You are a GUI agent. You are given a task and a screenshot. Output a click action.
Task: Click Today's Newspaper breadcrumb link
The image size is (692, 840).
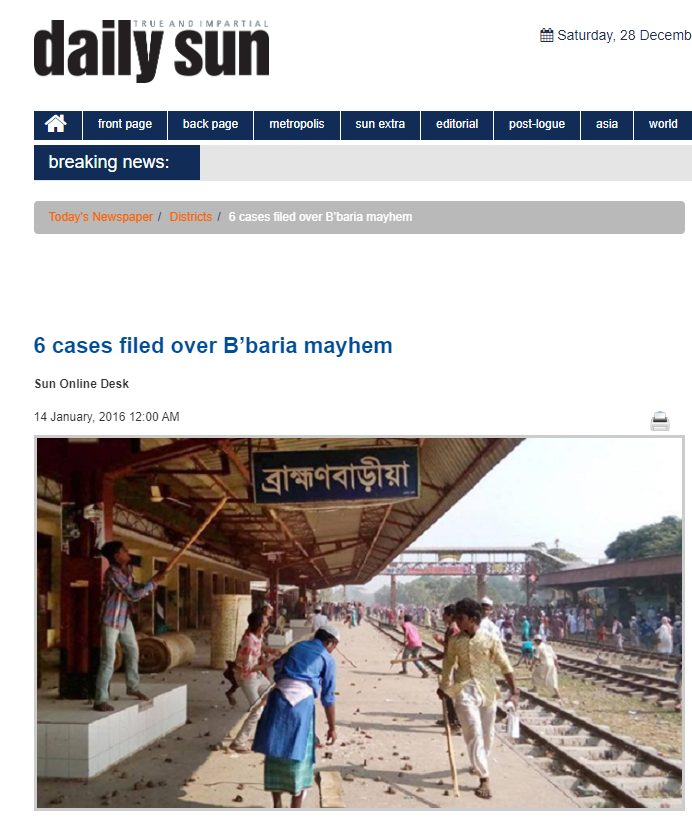coord(101,217)
